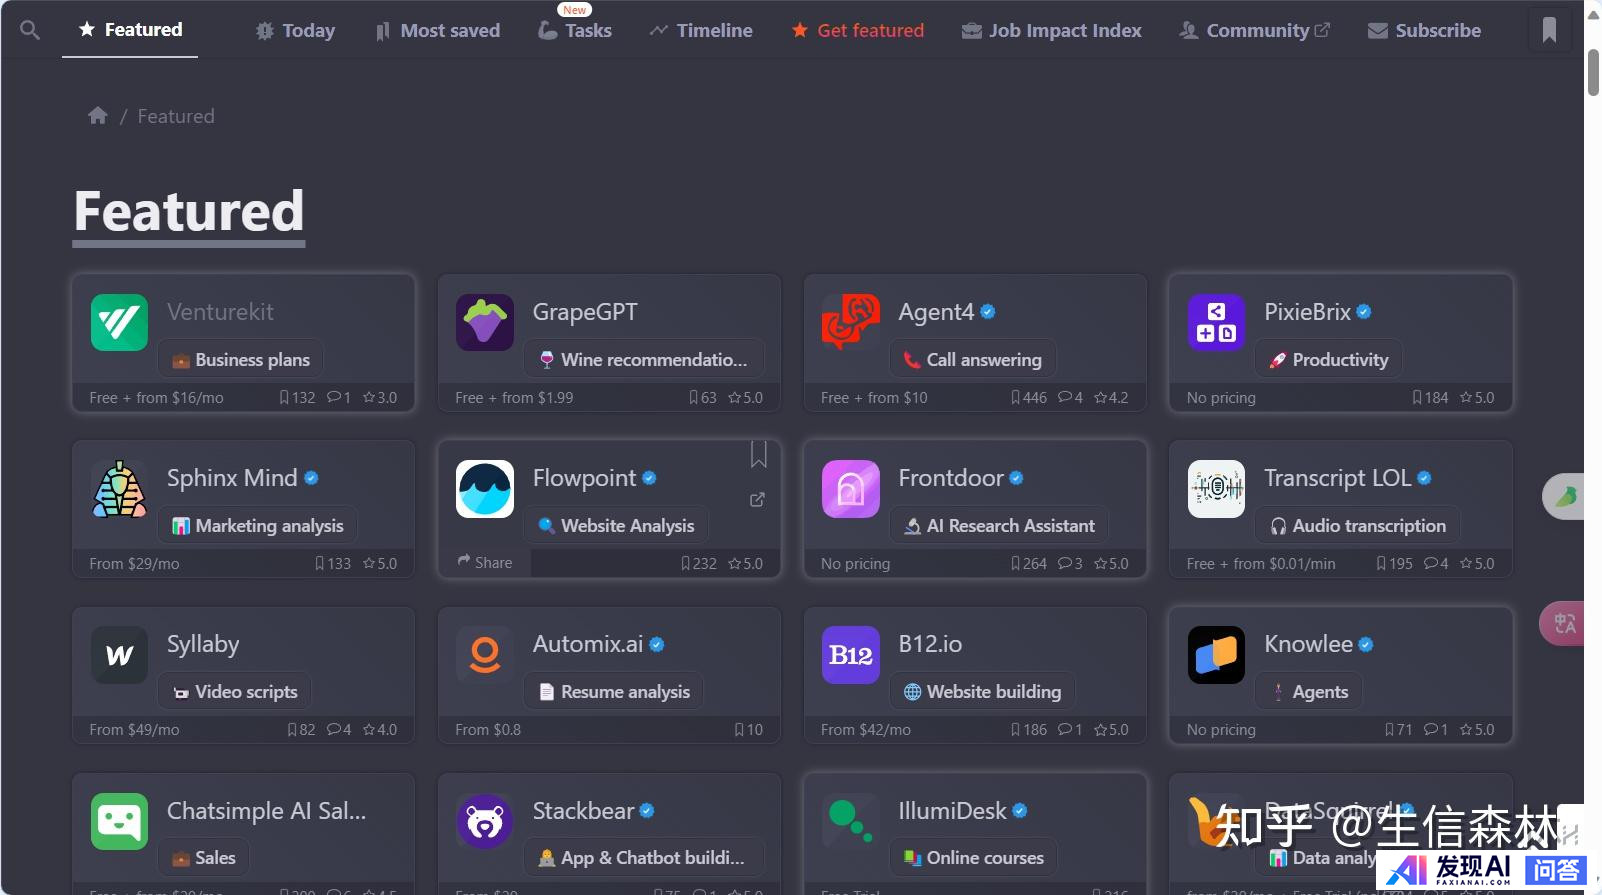Select the Wine recommendation tag
The width and height of the screenshot is (1602, 895).
[644, 359]
